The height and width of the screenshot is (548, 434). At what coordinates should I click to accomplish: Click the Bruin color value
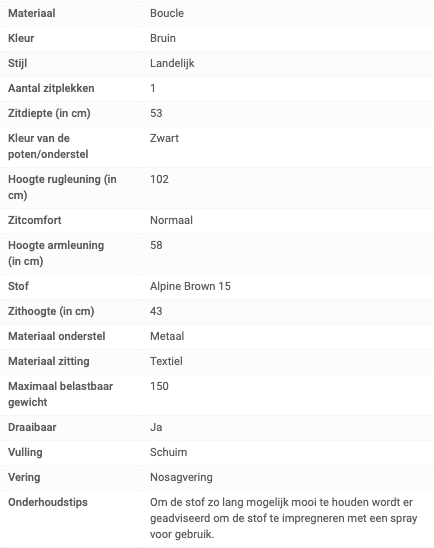[163, 38]
